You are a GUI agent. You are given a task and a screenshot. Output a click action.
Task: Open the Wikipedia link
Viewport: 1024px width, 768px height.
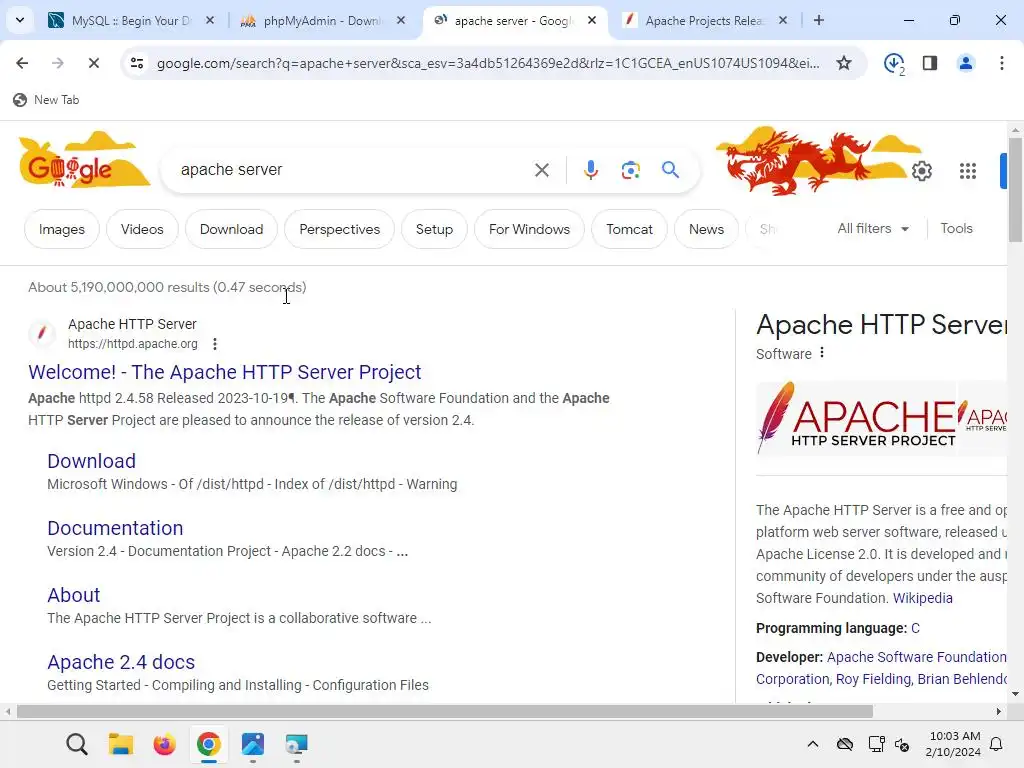coord(922,598)
